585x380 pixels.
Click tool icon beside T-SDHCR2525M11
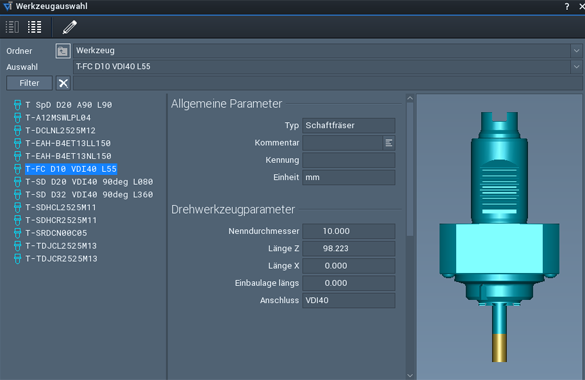[17, 220]
